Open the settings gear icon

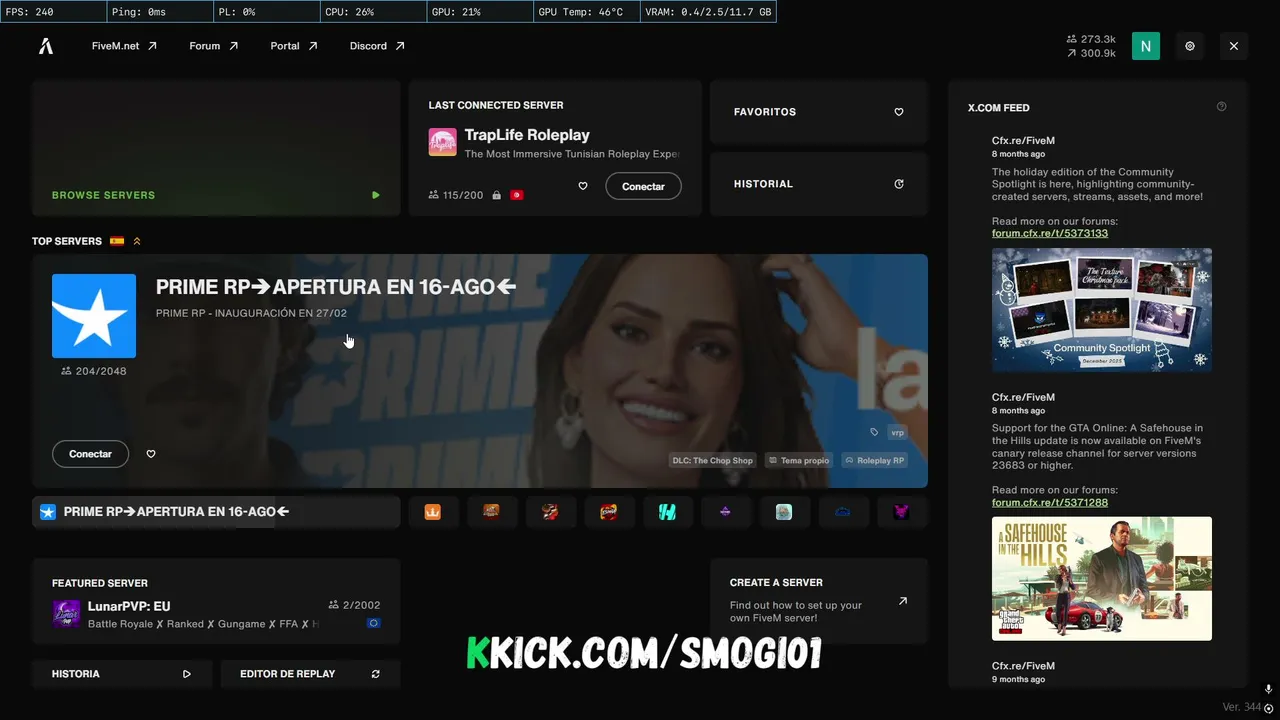[x=1190, y=46]
